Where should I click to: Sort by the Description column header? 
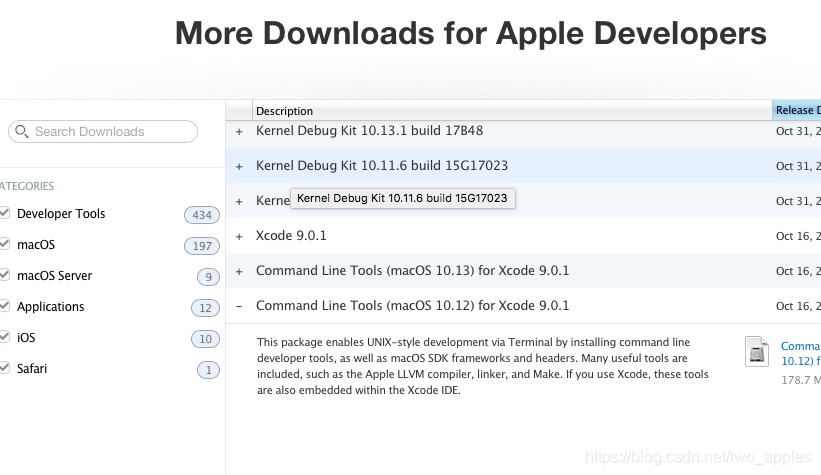[x=512, y=111]
